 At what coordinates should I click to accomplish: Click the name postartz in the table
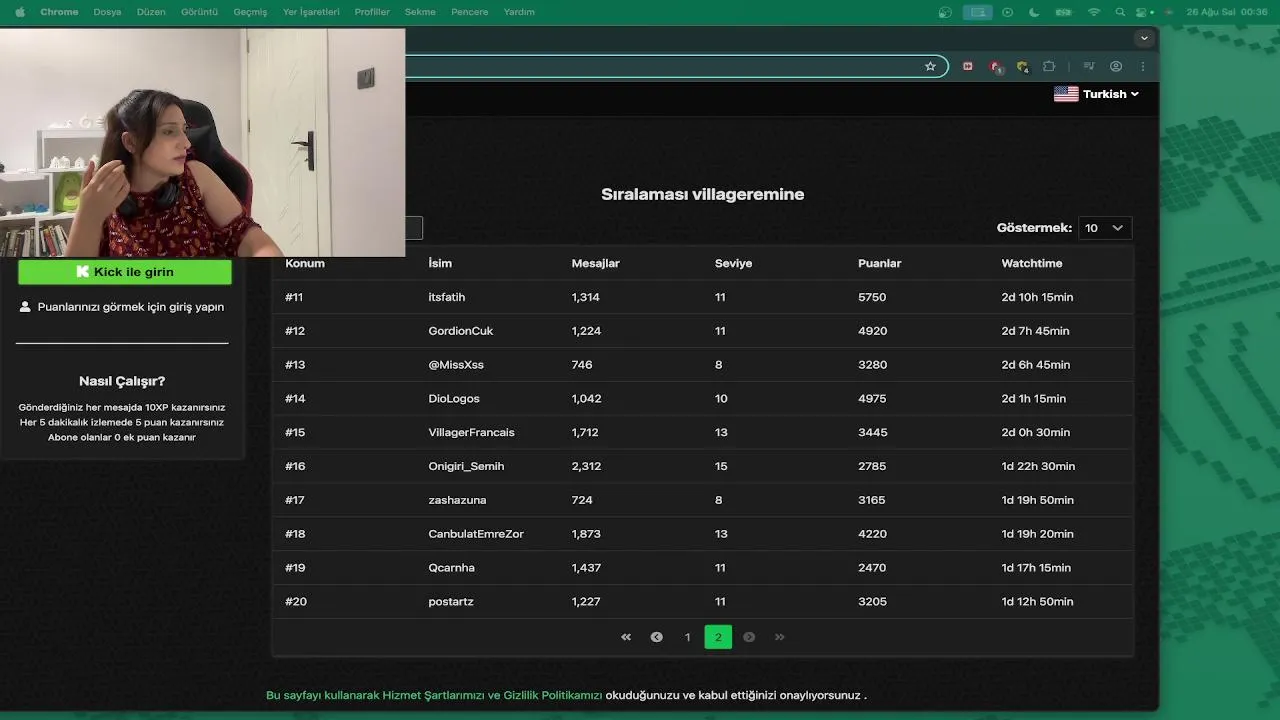tap(451, 602)
